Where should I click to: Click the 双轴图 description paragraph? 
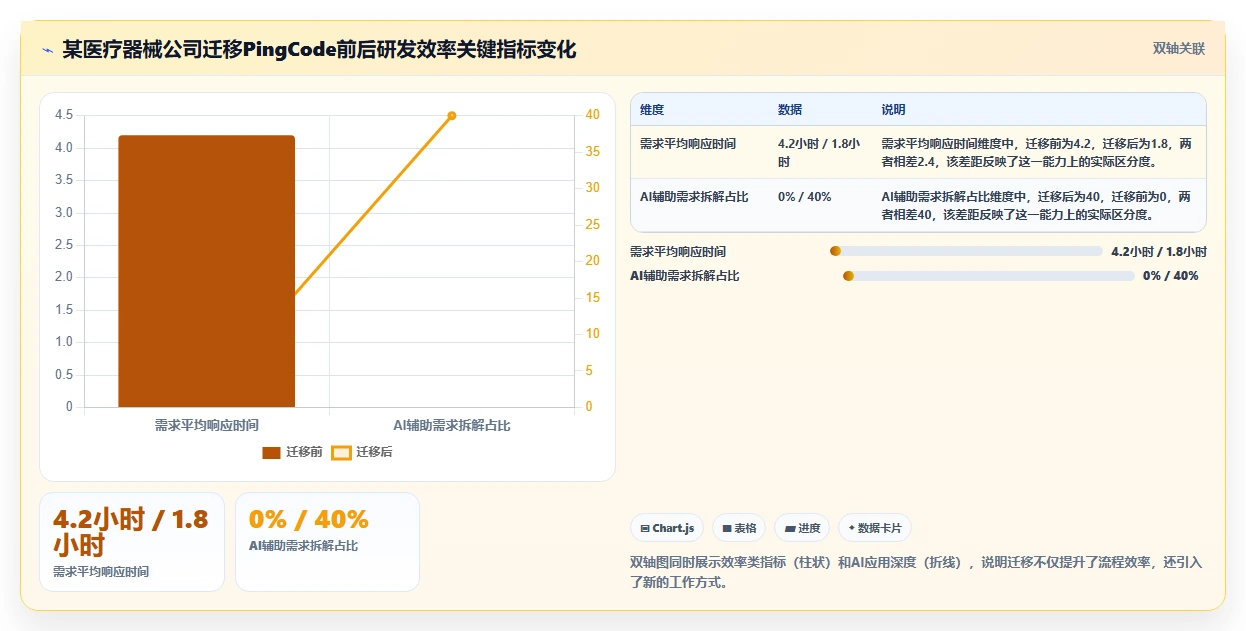click(916, 573)
